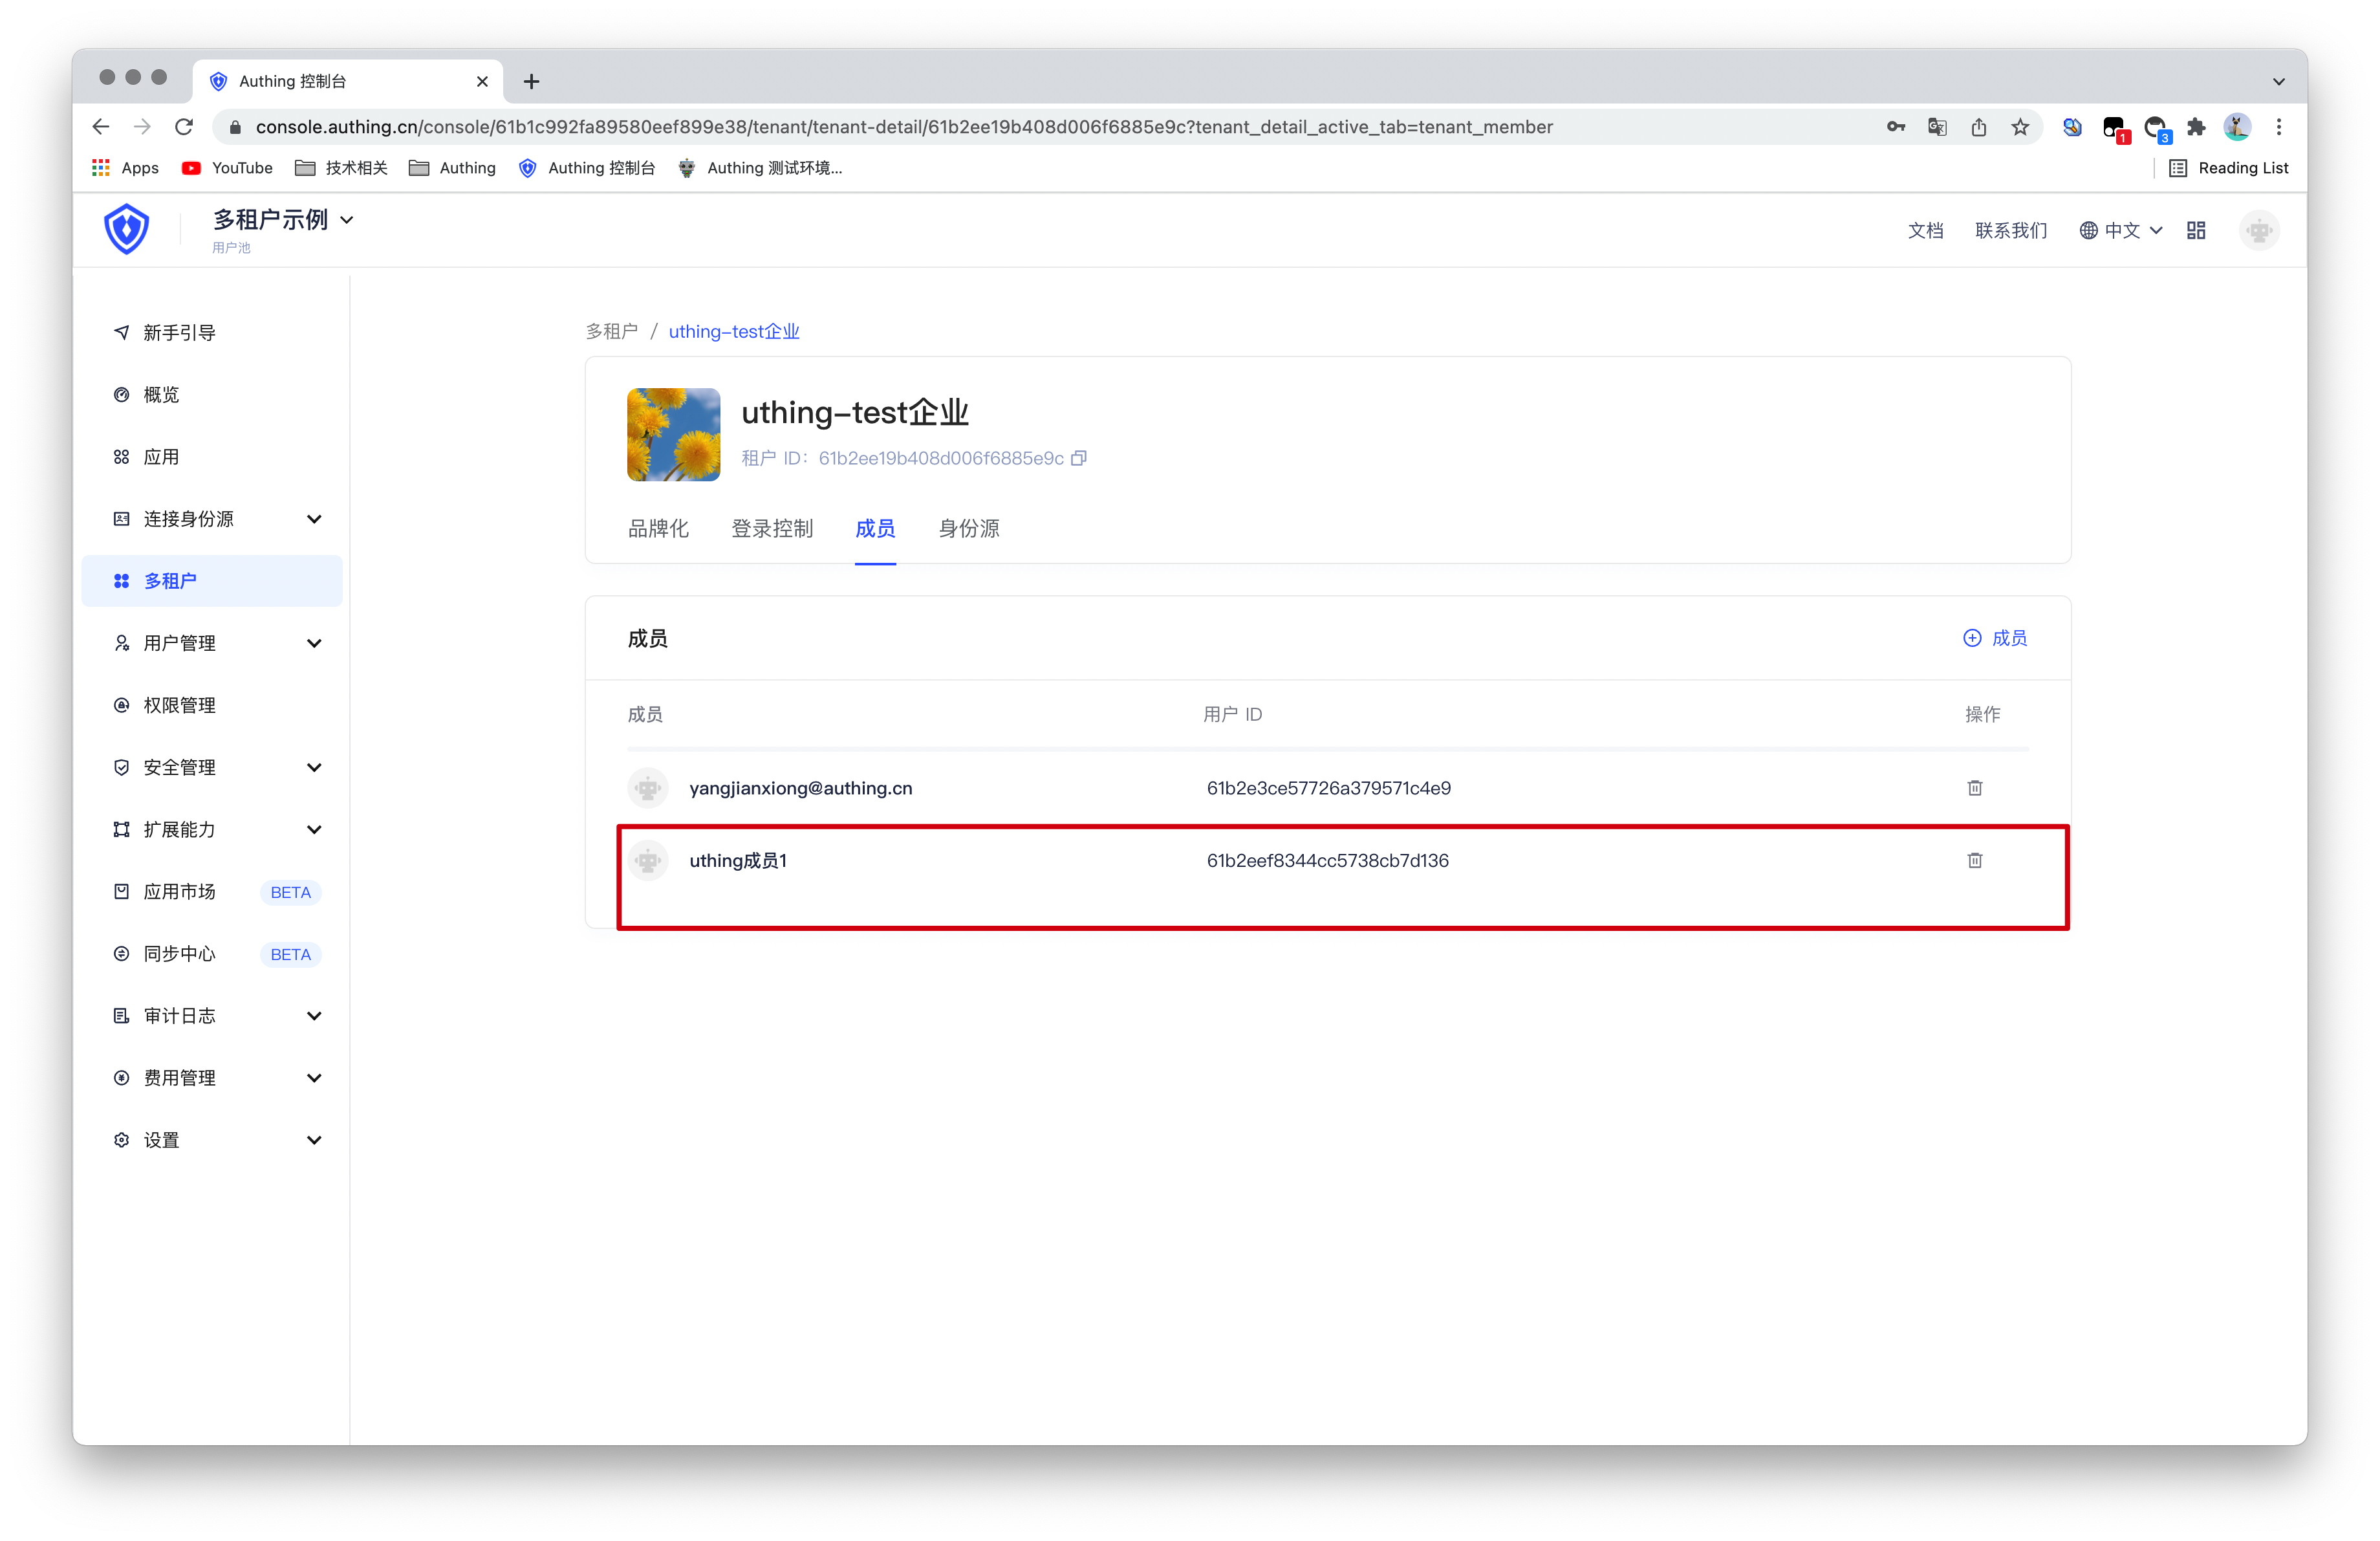Click the user avatar in console header
The height and width of the screenshot is (1541, 2380).
coord(2259,231)
